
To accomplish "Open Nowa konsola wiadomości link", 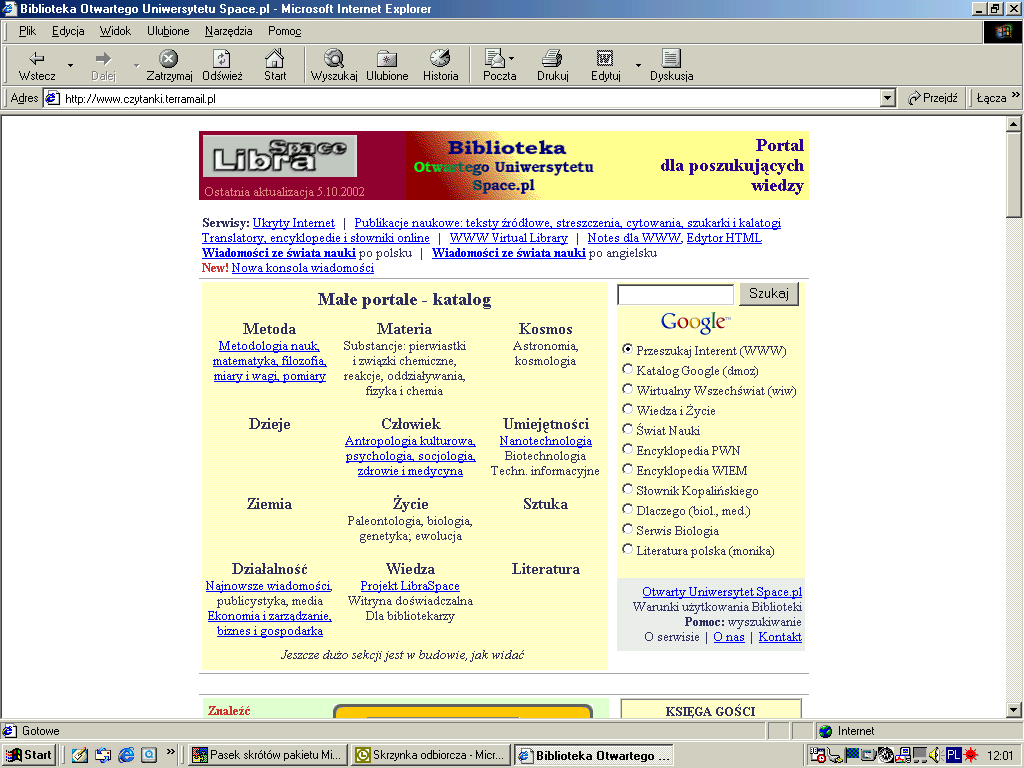I will click(x=303, y=268).
